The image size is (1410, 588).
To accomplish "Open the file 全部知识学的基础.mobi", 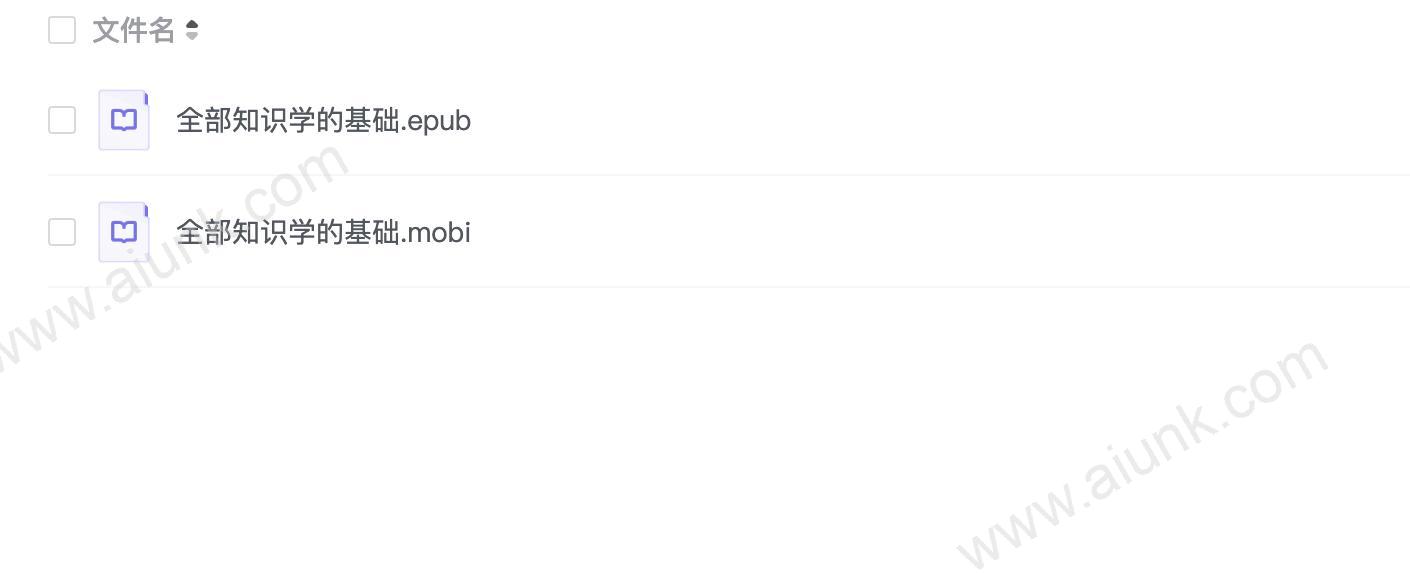I will point(323,233).
